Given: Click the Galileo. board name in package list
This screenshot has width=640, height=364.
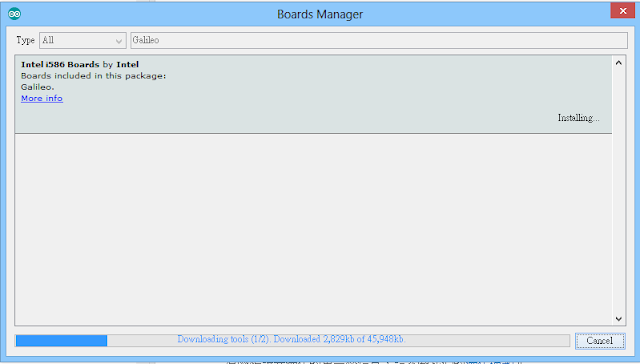Looking at the screenshot, I should 38,87.
